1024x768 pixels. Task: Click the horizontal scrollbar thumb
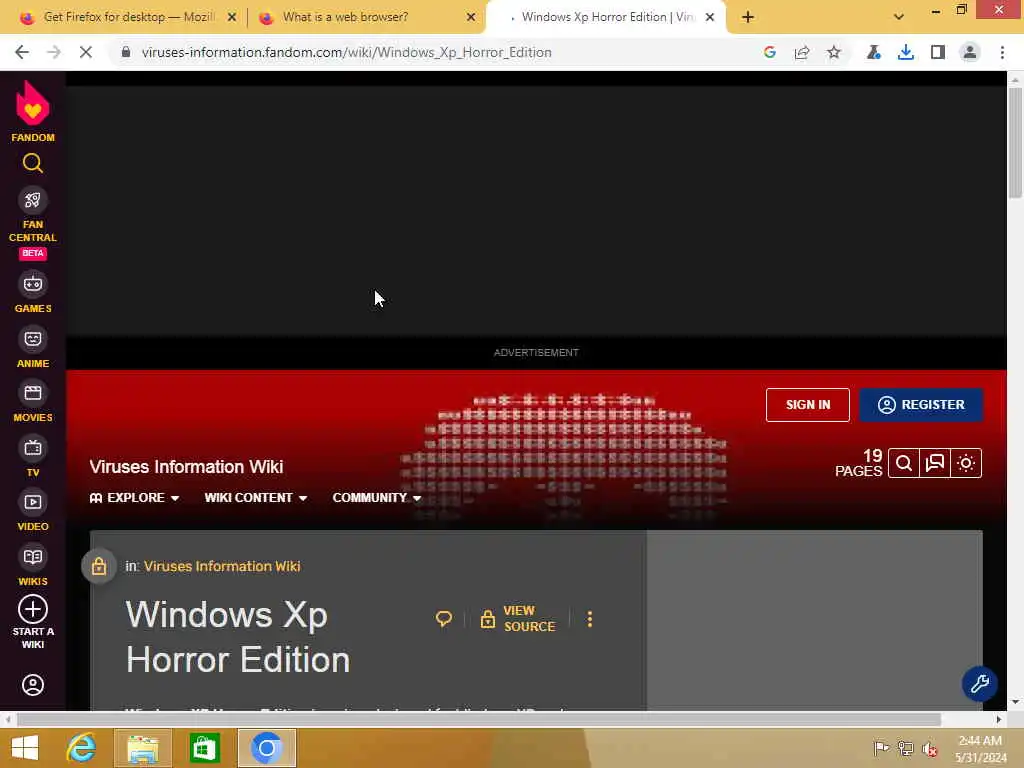[x=479, y=719]
